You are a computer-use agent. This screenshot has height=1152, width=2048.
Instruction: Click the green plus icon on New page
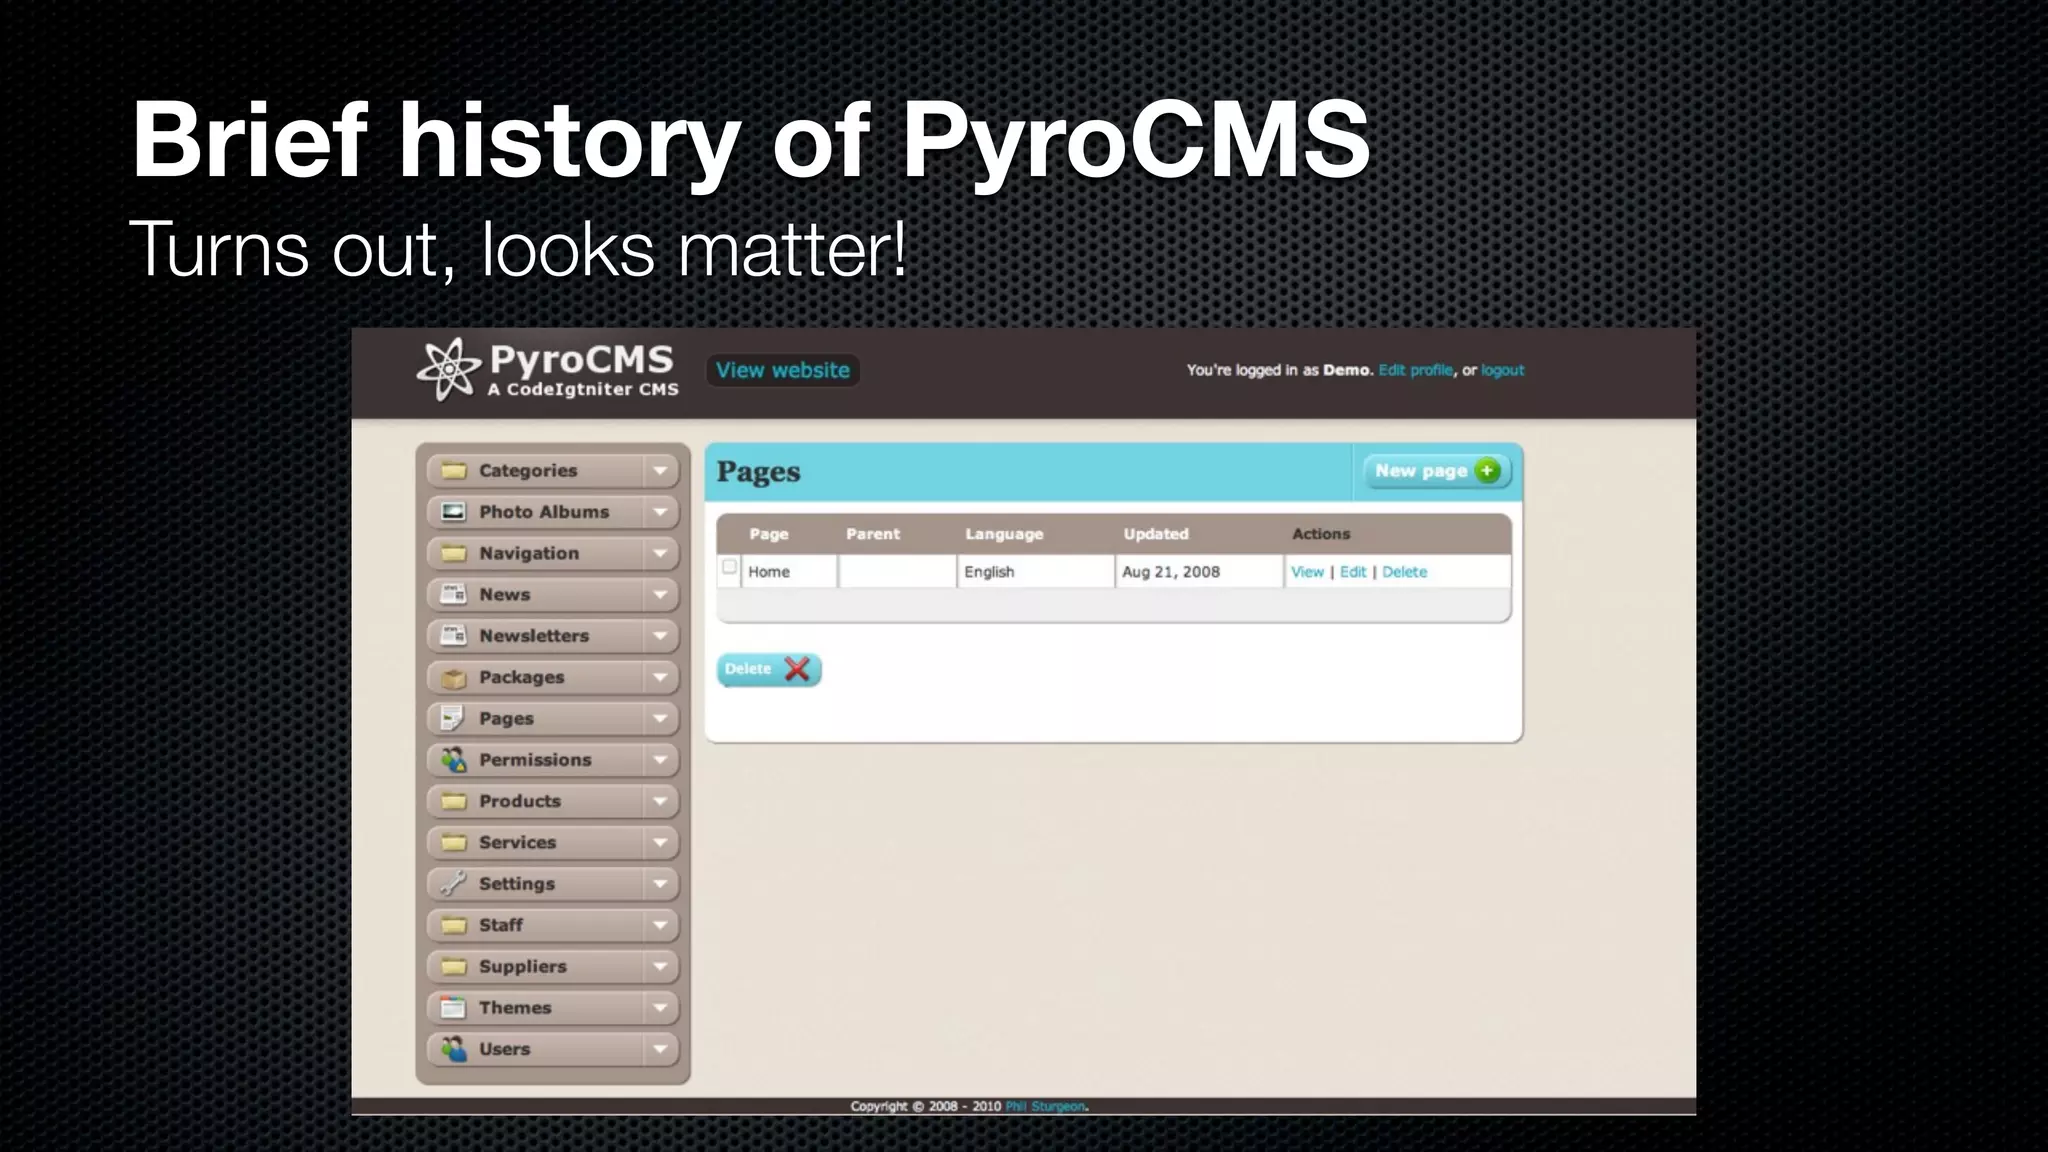(x=1487, y=471)
